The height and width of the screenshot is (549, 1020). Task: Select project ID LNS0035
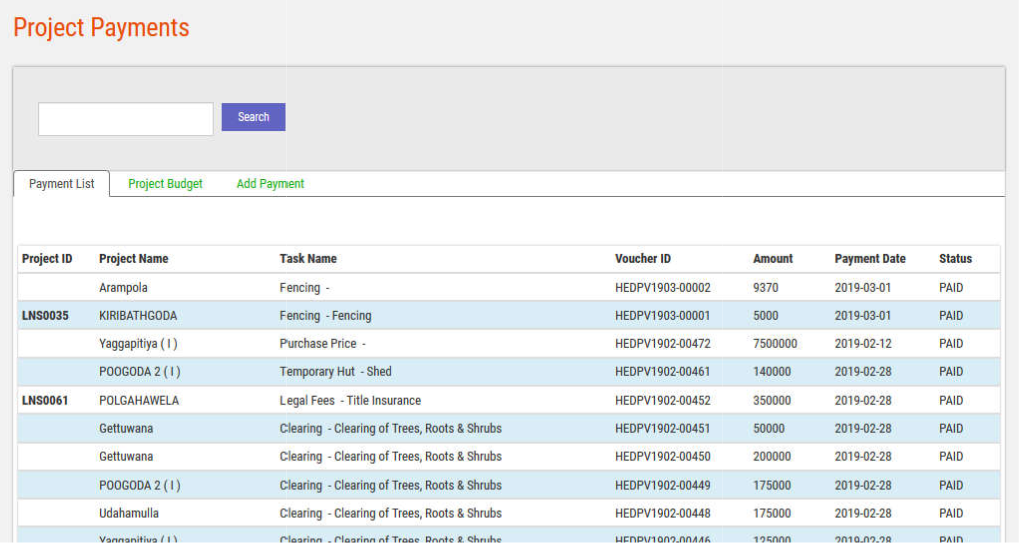(45, 316)
